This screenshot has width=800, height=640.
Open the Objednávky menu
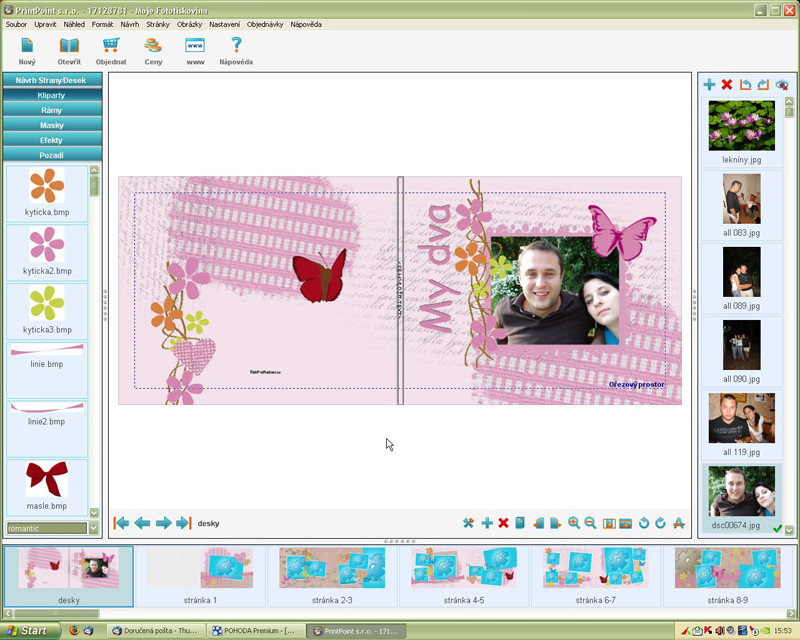(265, 24)
